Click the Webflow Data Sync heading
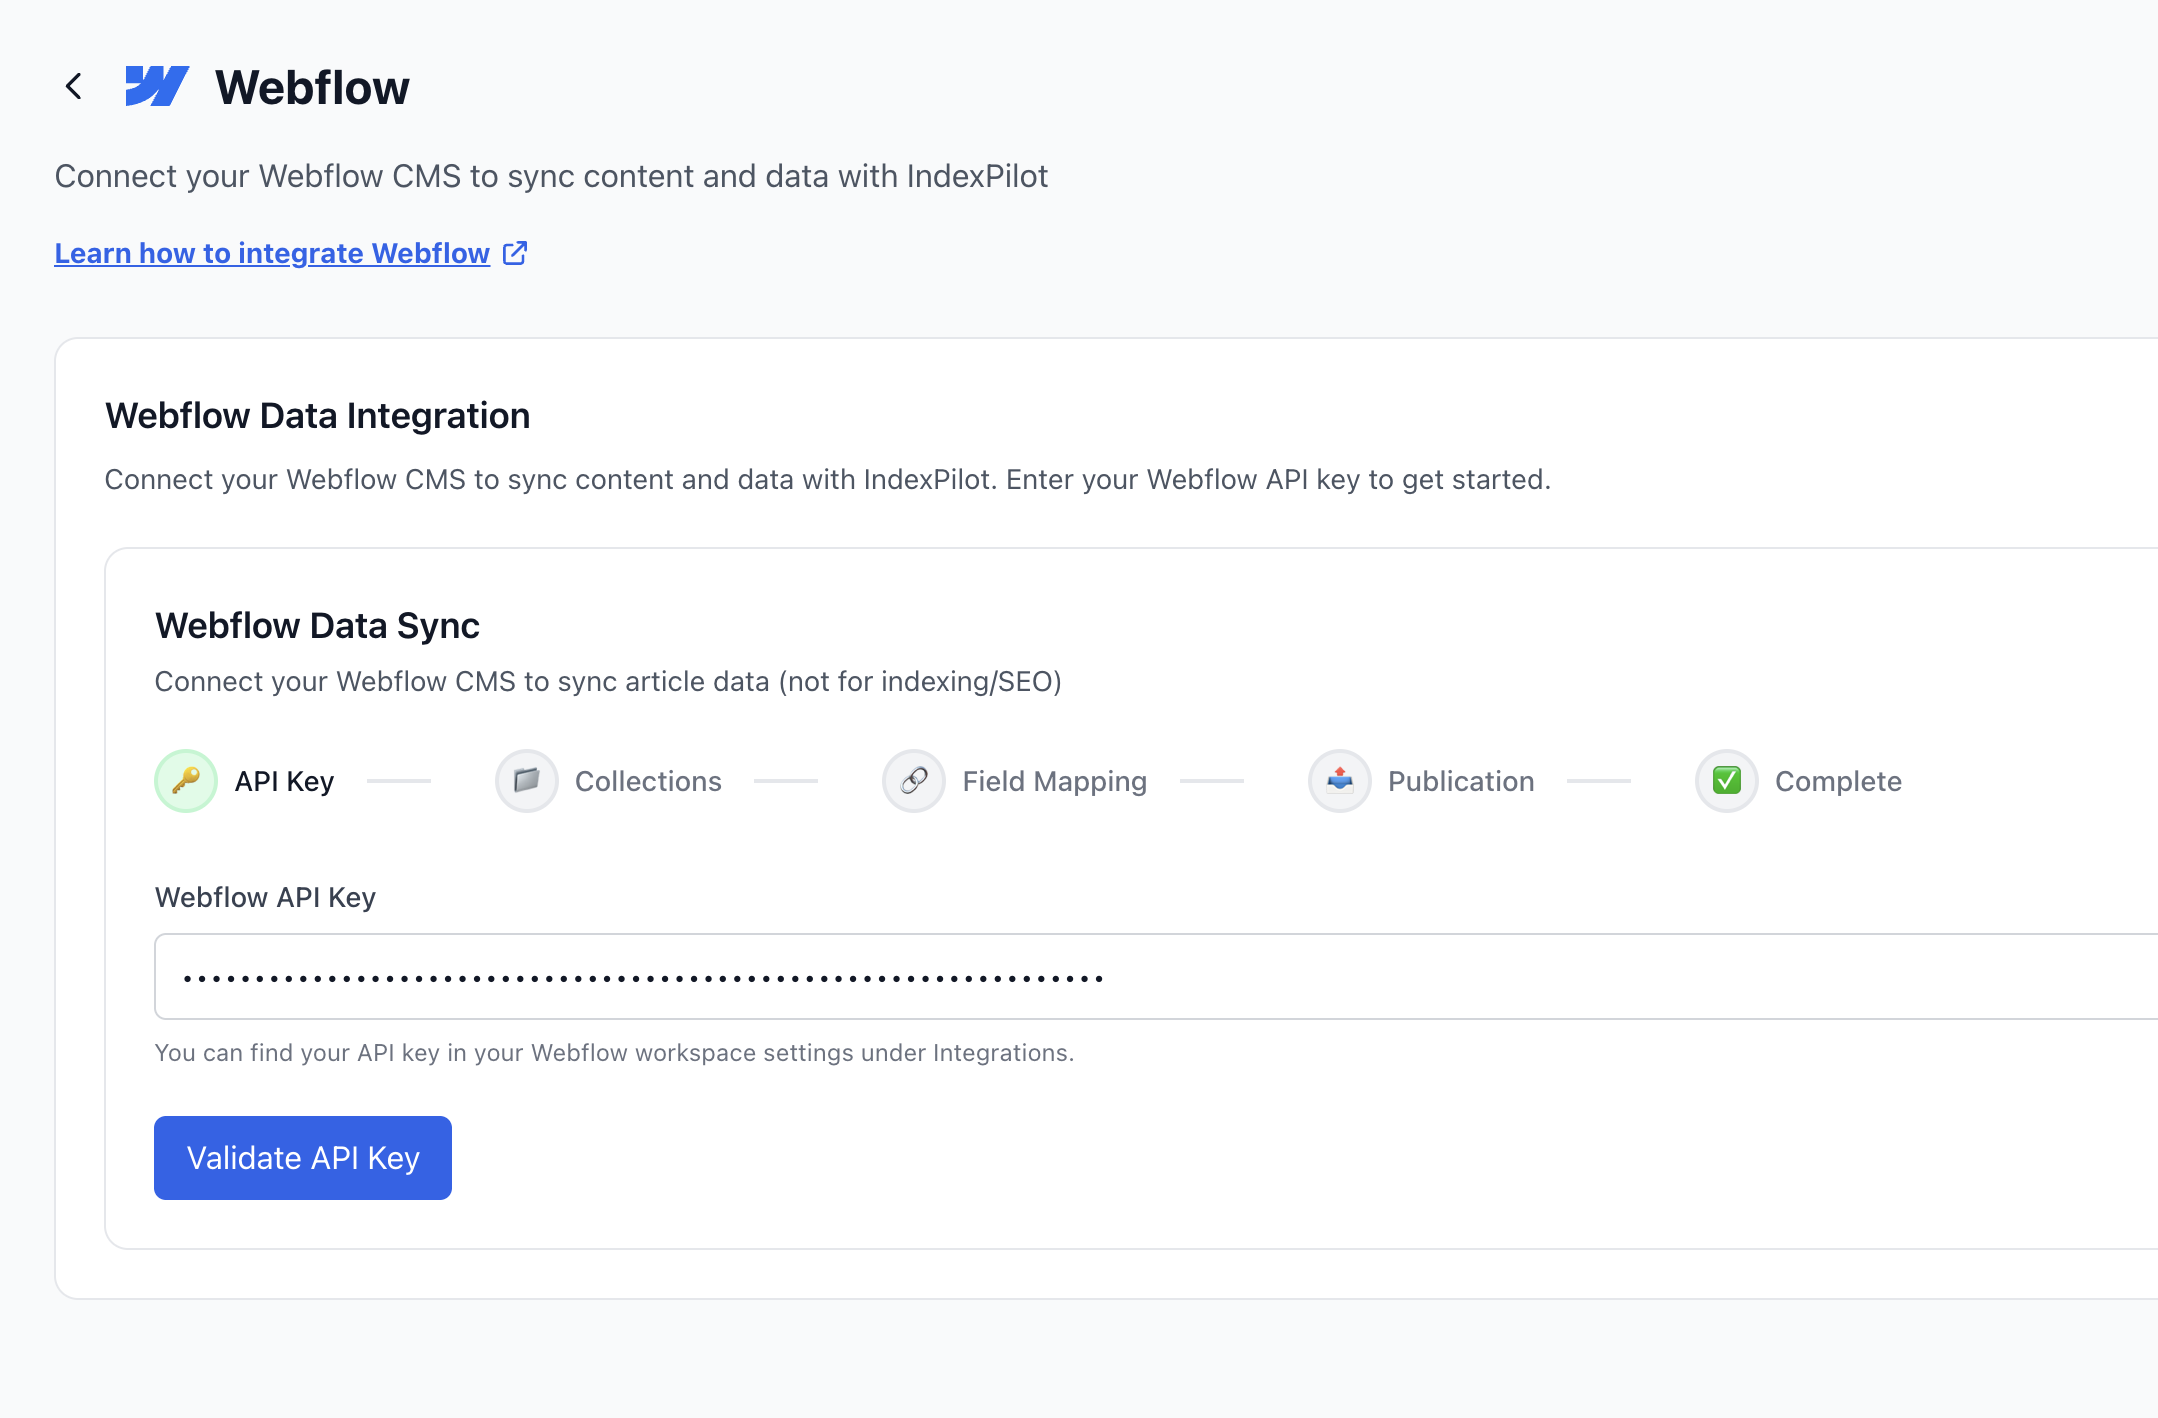Screen dimensions: 2158x1418 [316, 625]
